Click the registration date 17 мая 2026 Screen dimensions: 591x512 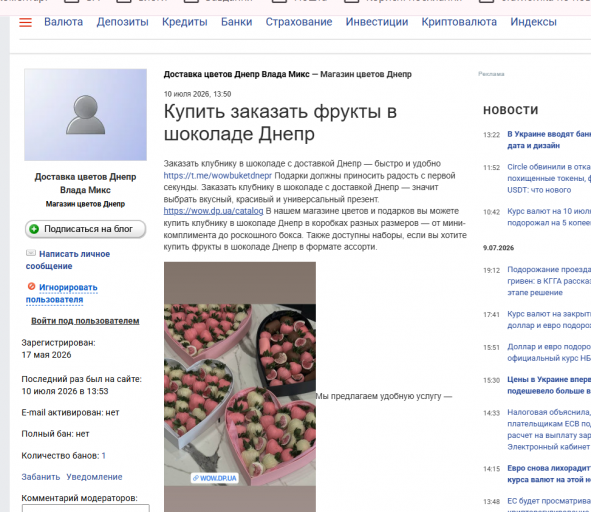pos(46,355)
